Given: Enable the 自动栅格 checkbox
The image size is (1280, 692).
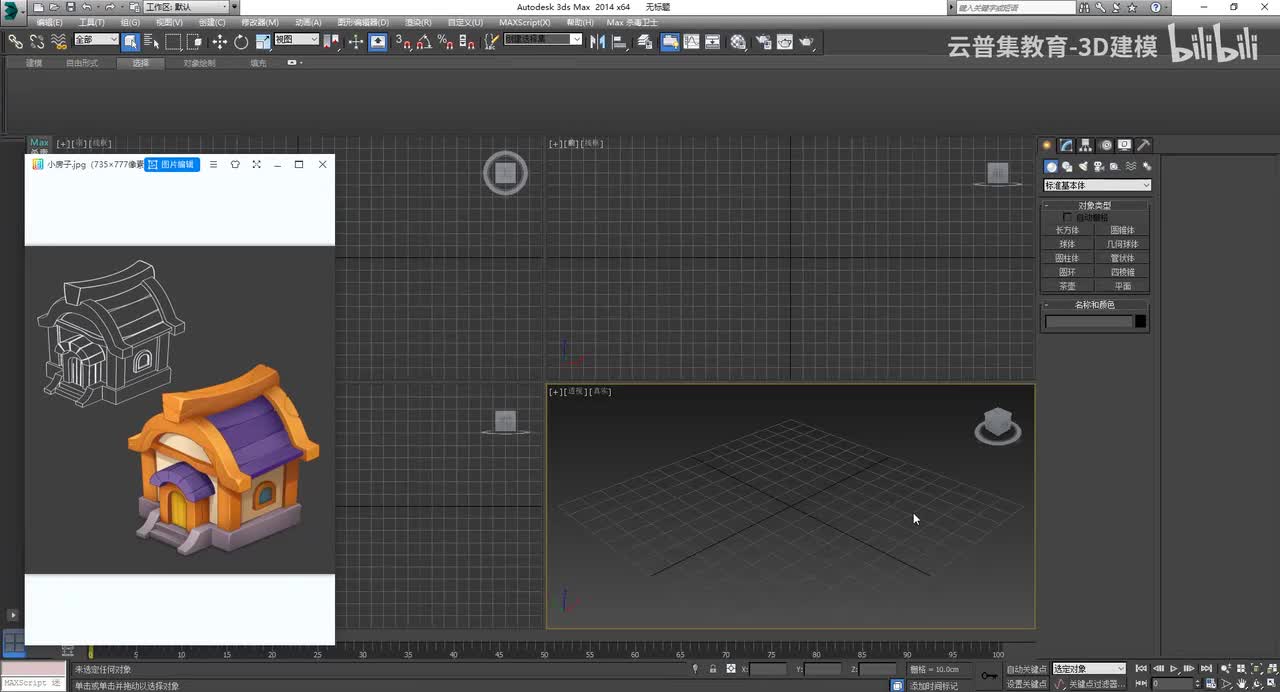Looking at the screenshot, I should click(x=1067, y=217).
